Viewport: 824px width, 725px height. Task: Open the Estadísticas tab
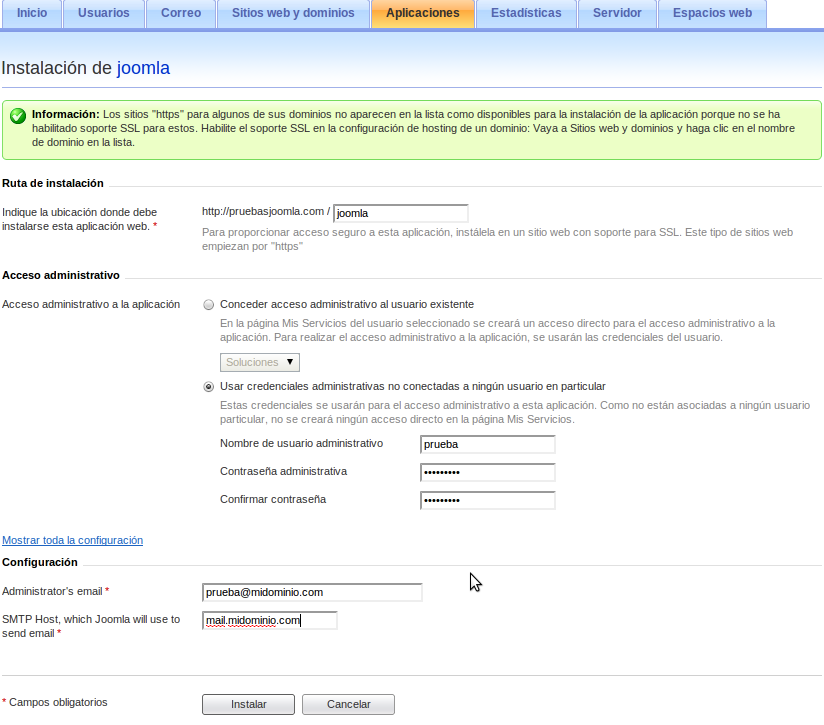[526, 13]
